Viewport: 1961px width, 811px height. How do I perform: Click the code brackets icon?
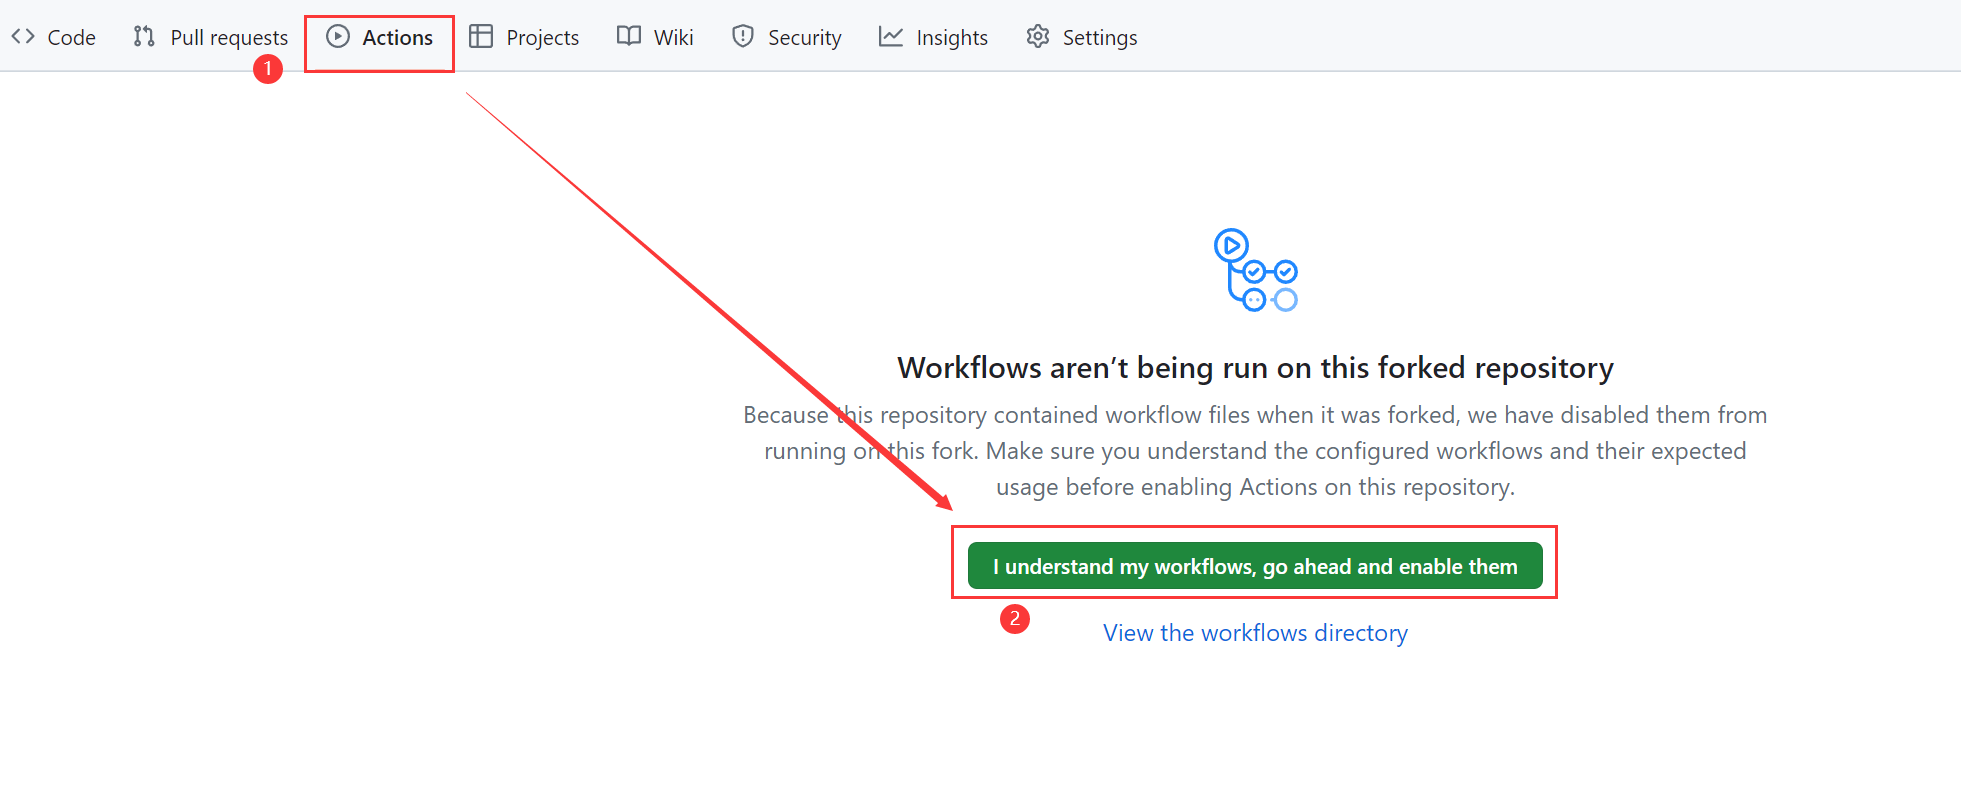(x=23, y=37)
